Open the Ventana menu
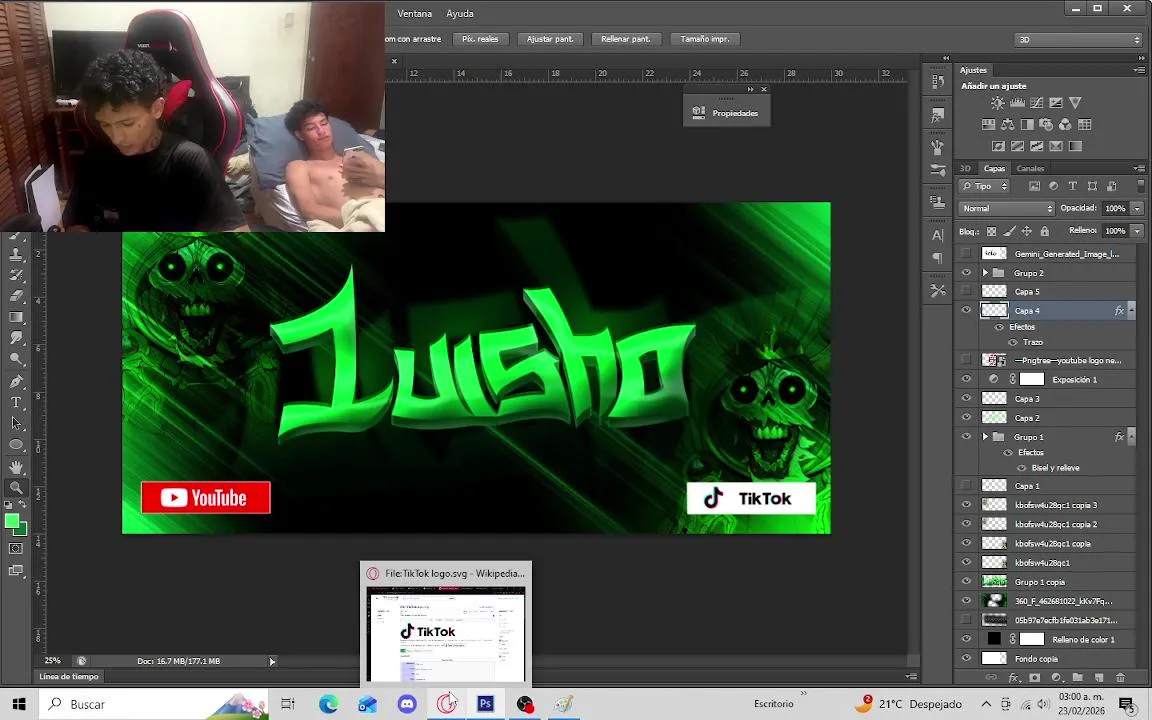Image resolution: width=1152 pixels, height=720 pixels. click(414, 13)
